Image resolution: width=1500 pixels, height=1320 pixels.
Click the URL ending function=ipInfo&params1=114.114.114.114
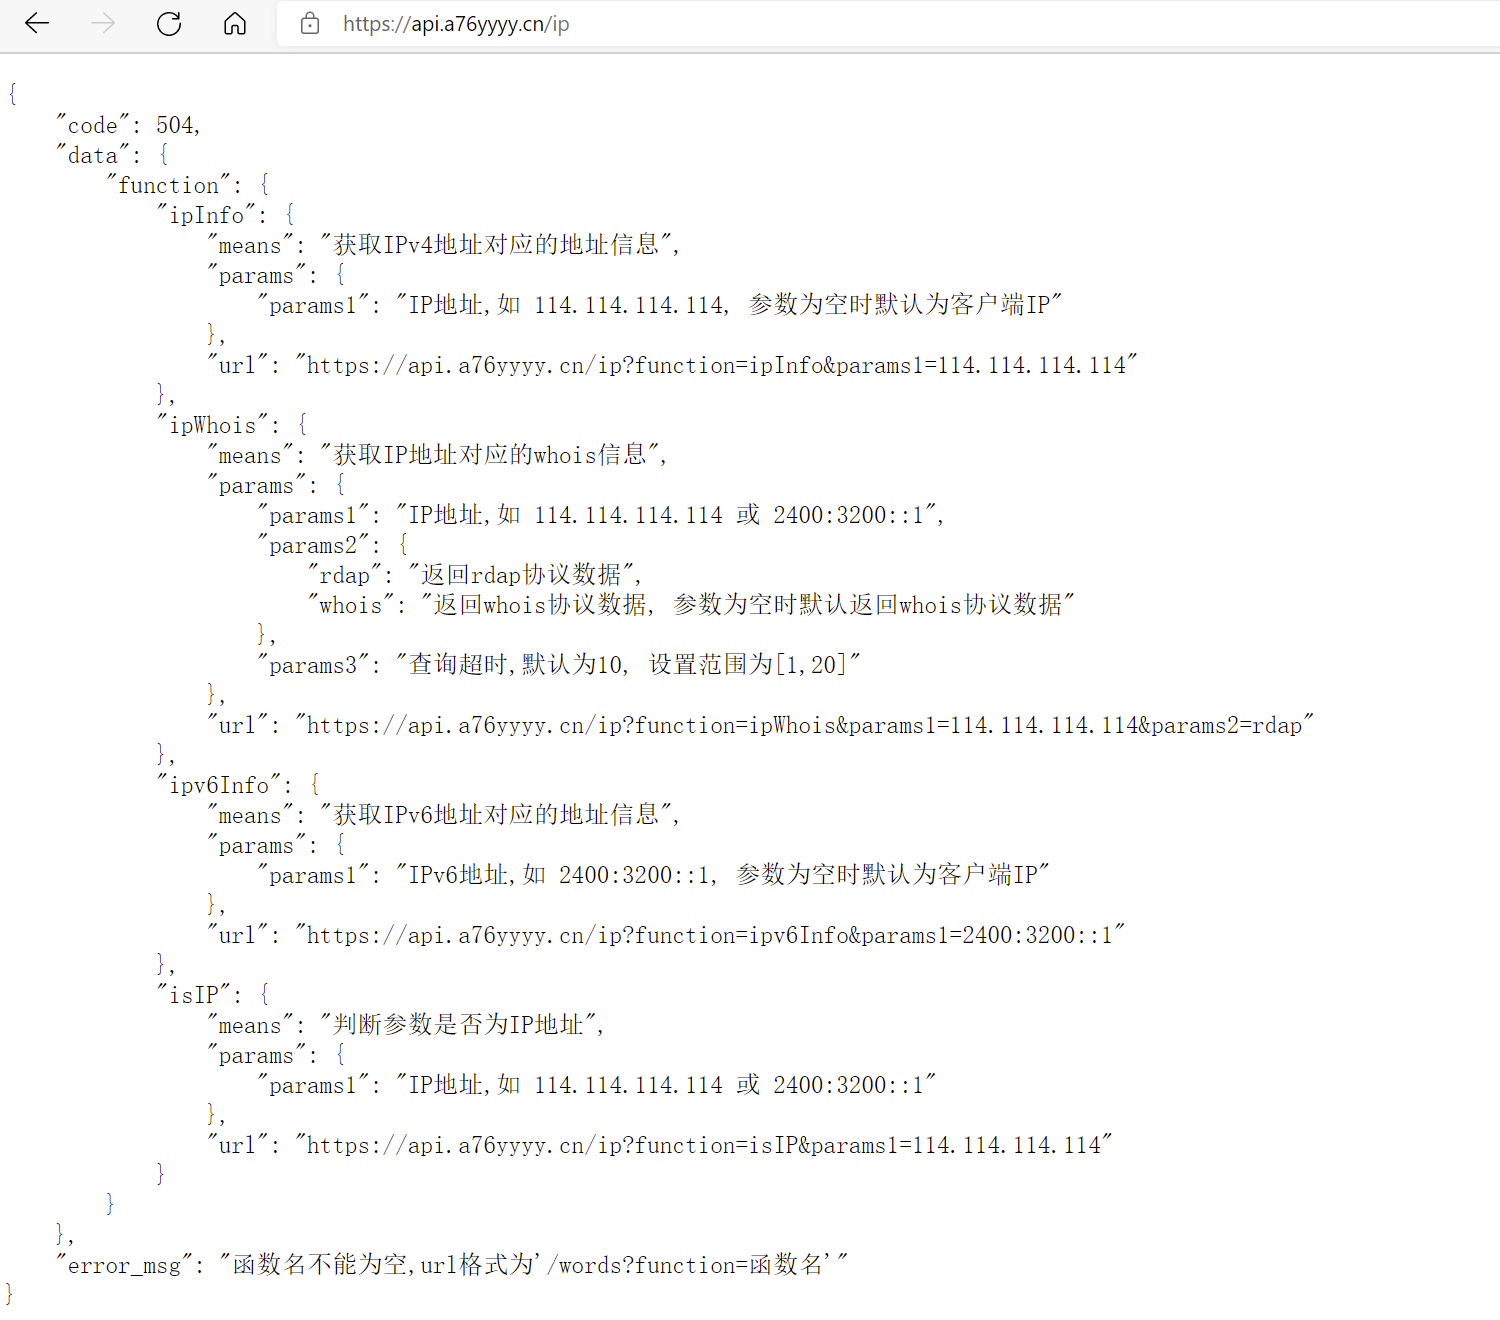click(717, 365)
